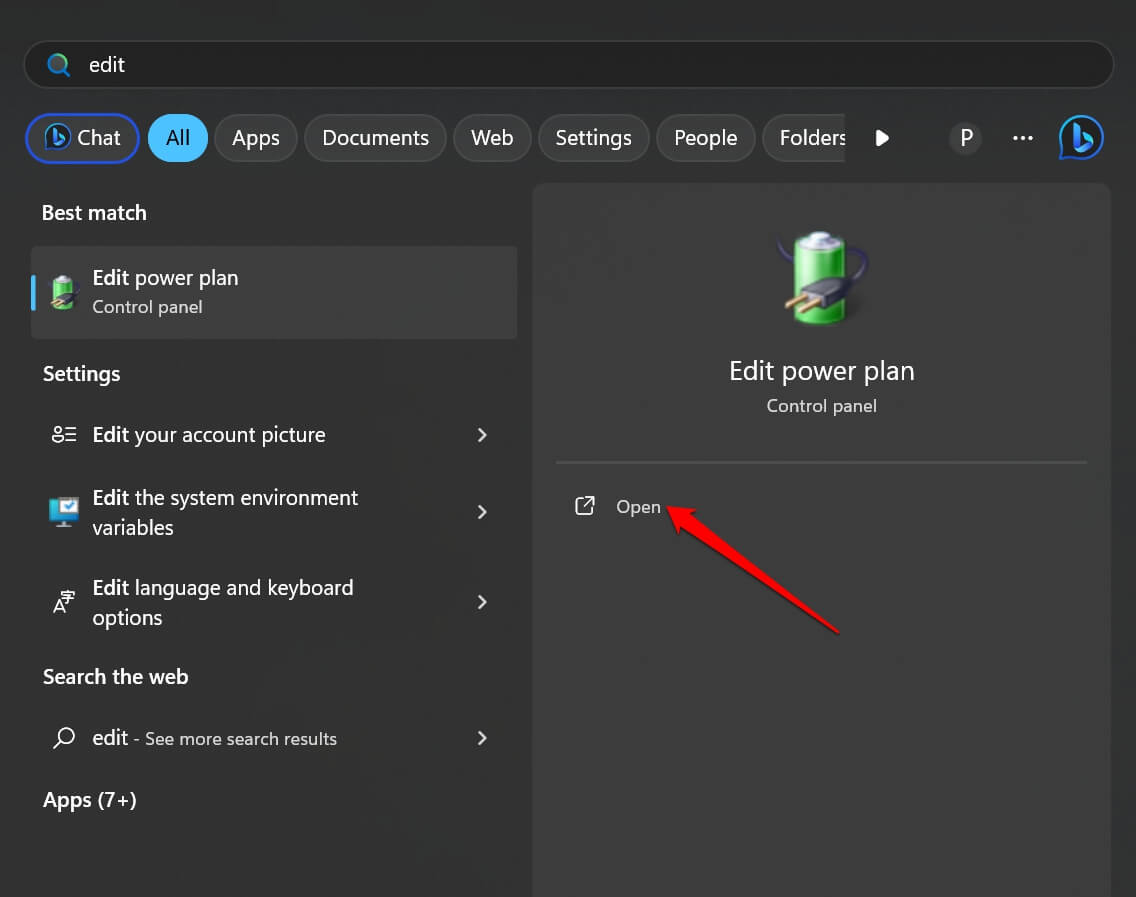Expand the web search result chevron
1136x897 pixels.
click(x=482, y=738)
